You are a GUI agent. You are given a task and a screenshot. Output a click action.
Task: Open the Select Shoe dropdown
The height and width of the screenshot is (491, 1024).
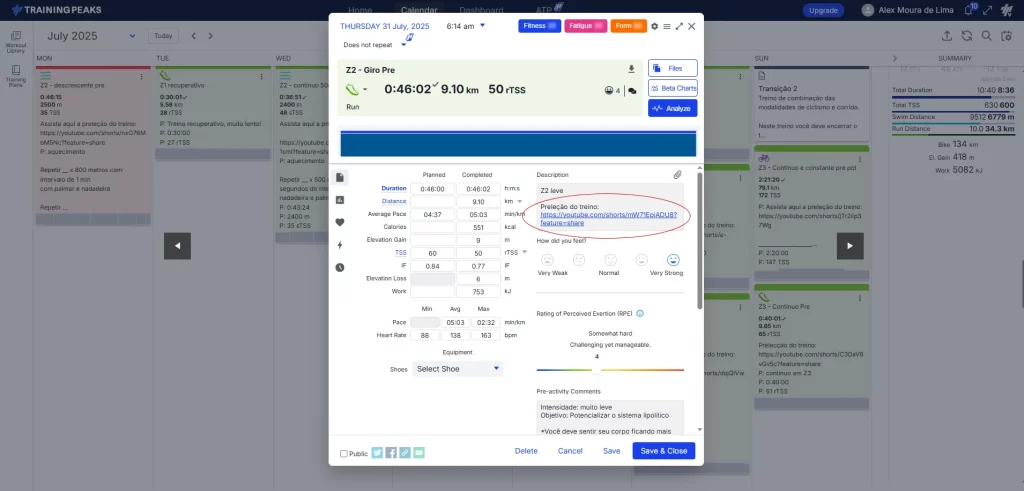coord(457,369)
